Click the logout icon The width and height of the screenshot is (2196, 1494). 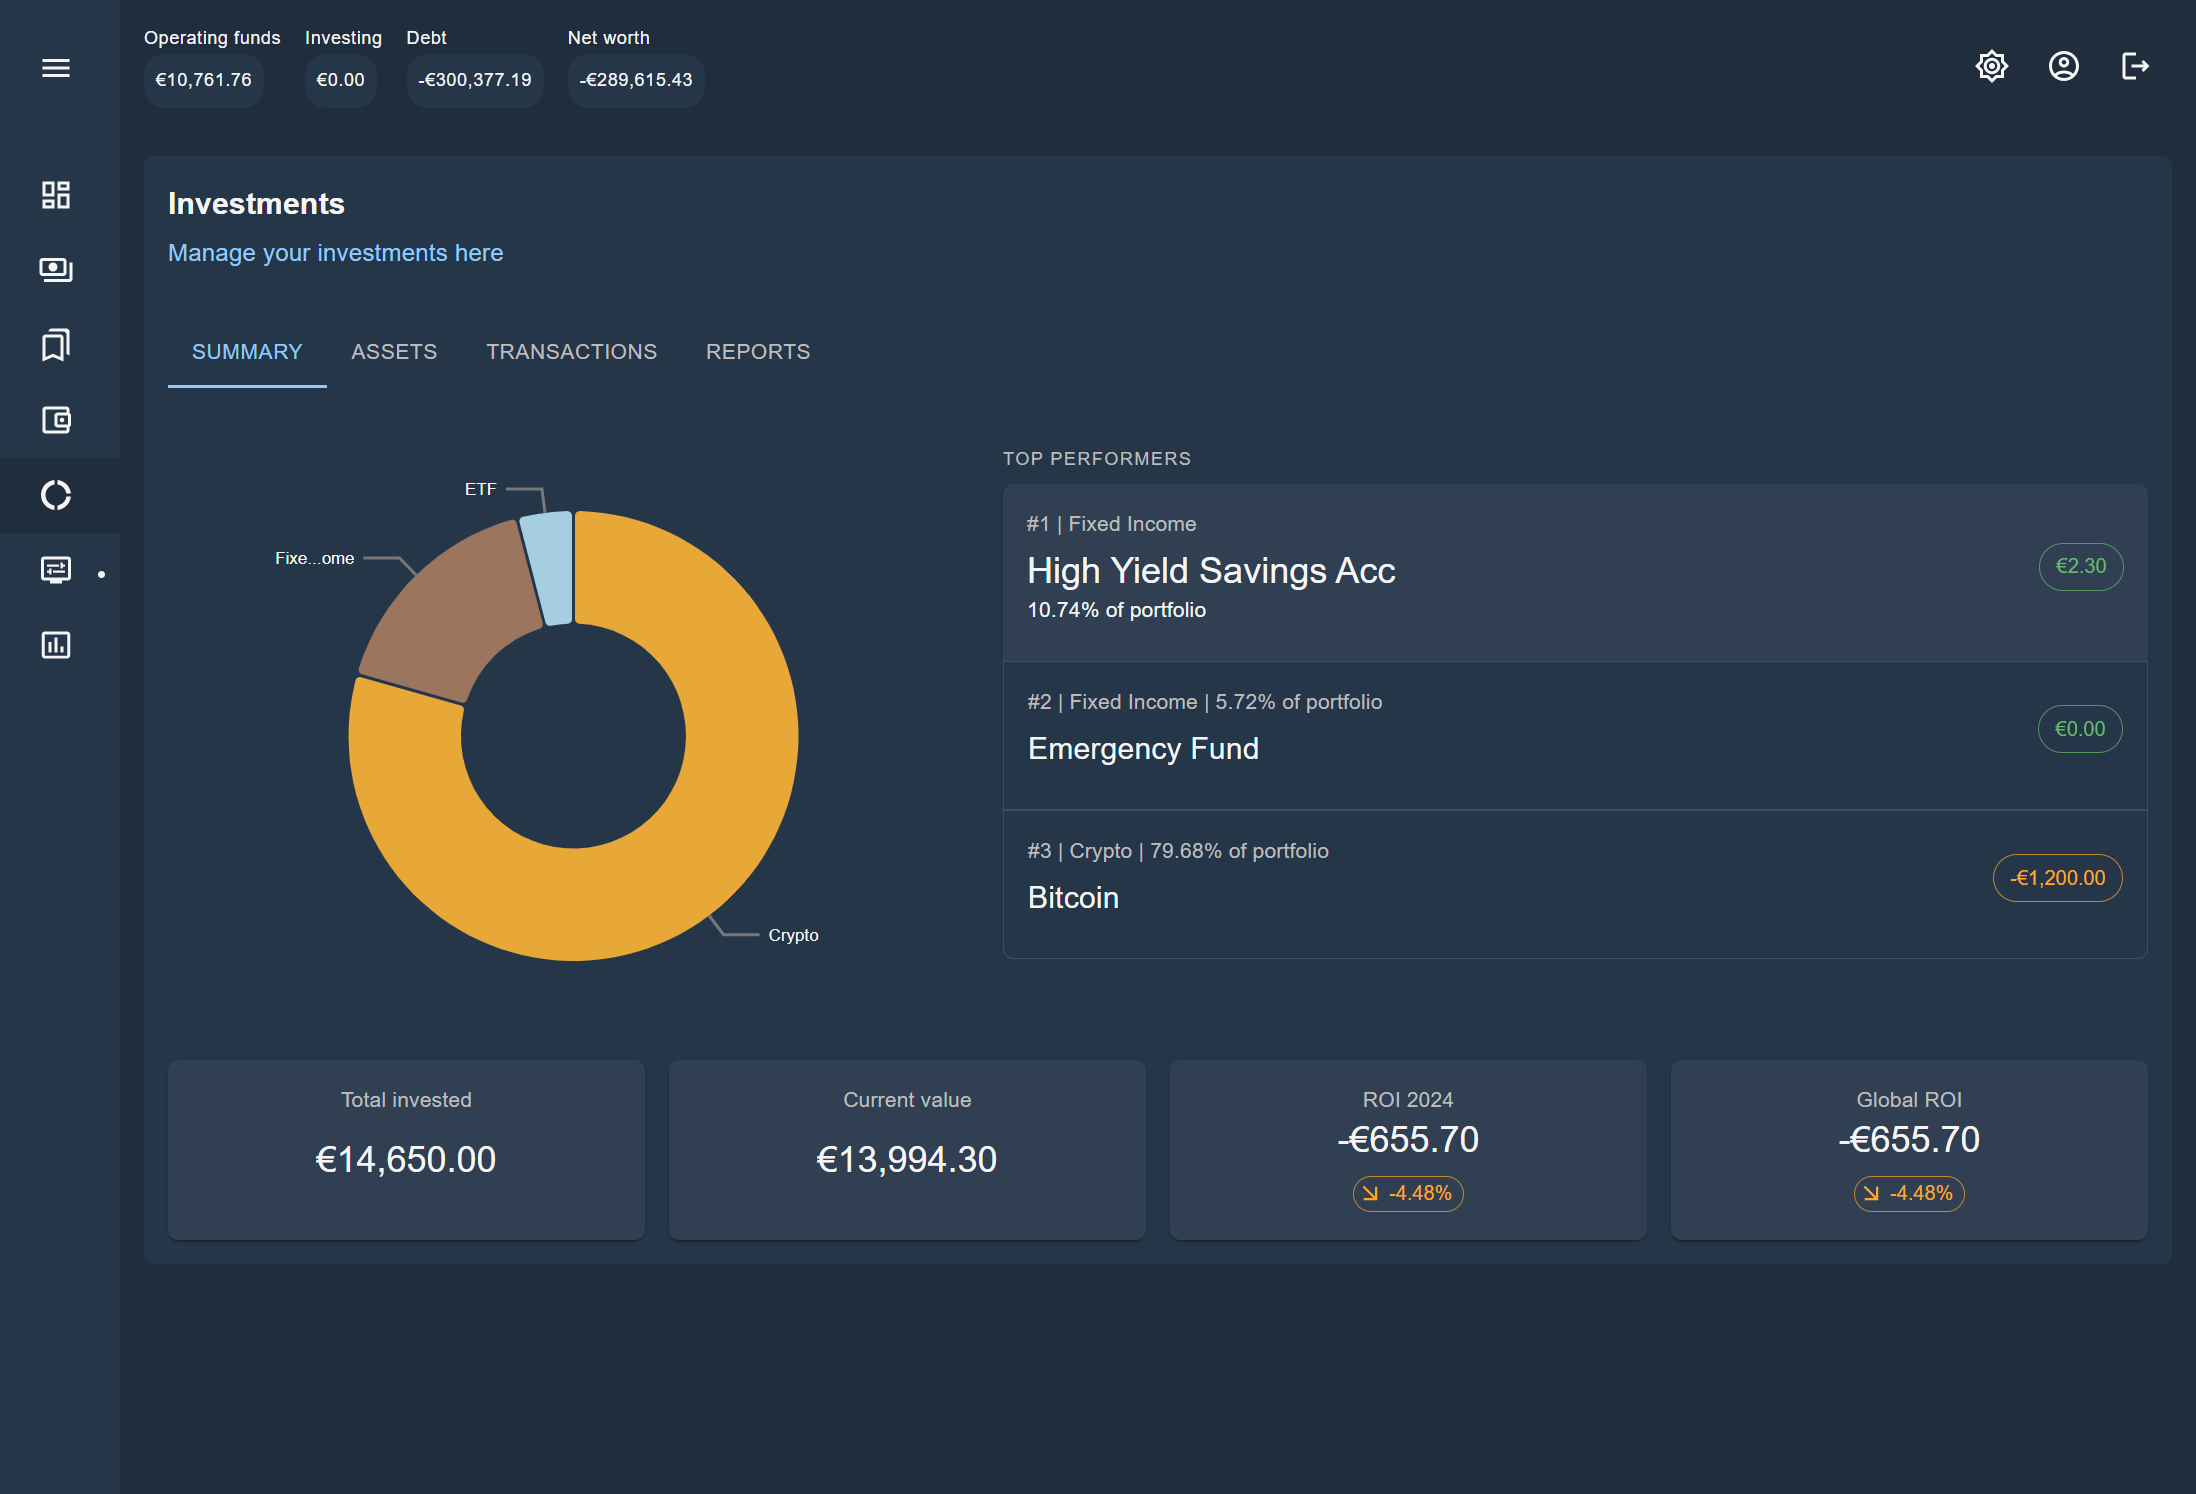point(2135,66)
